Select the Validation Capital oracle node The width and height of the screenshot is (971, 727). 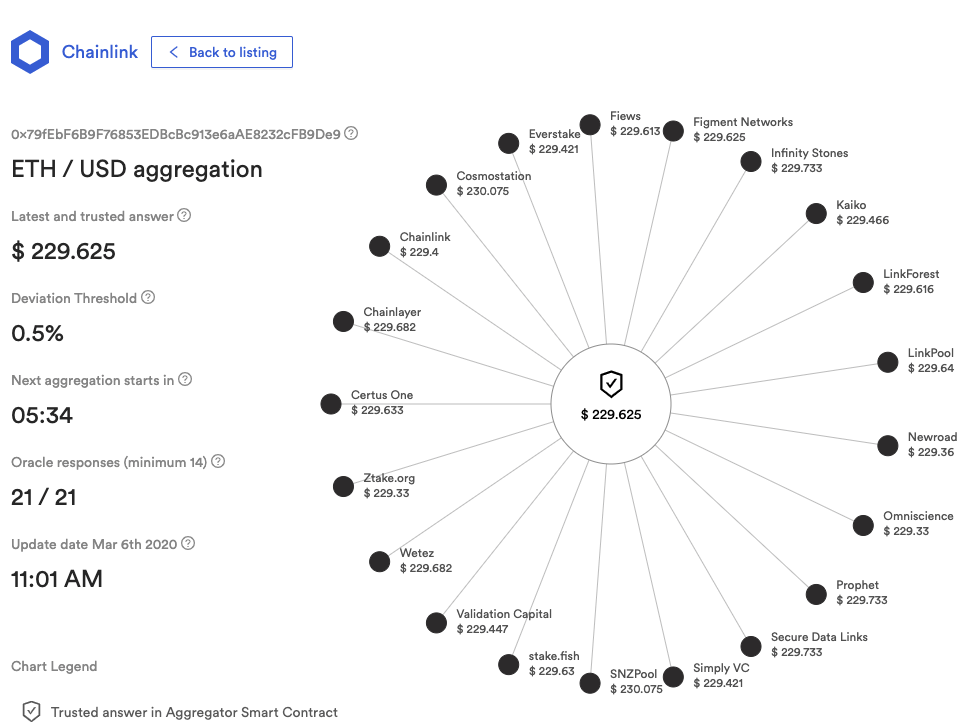coord(437,623)
